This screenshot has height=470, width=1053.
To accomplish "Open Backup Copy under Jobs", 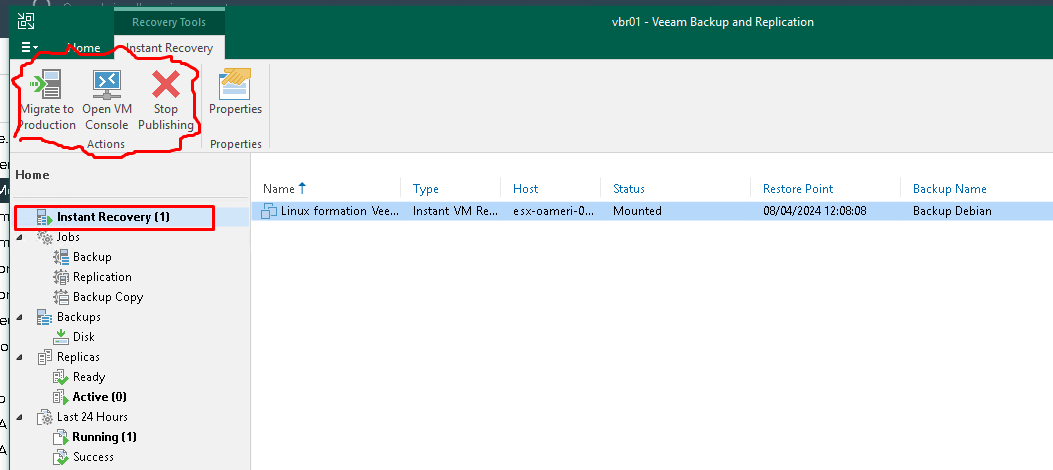I will (108, 297).
